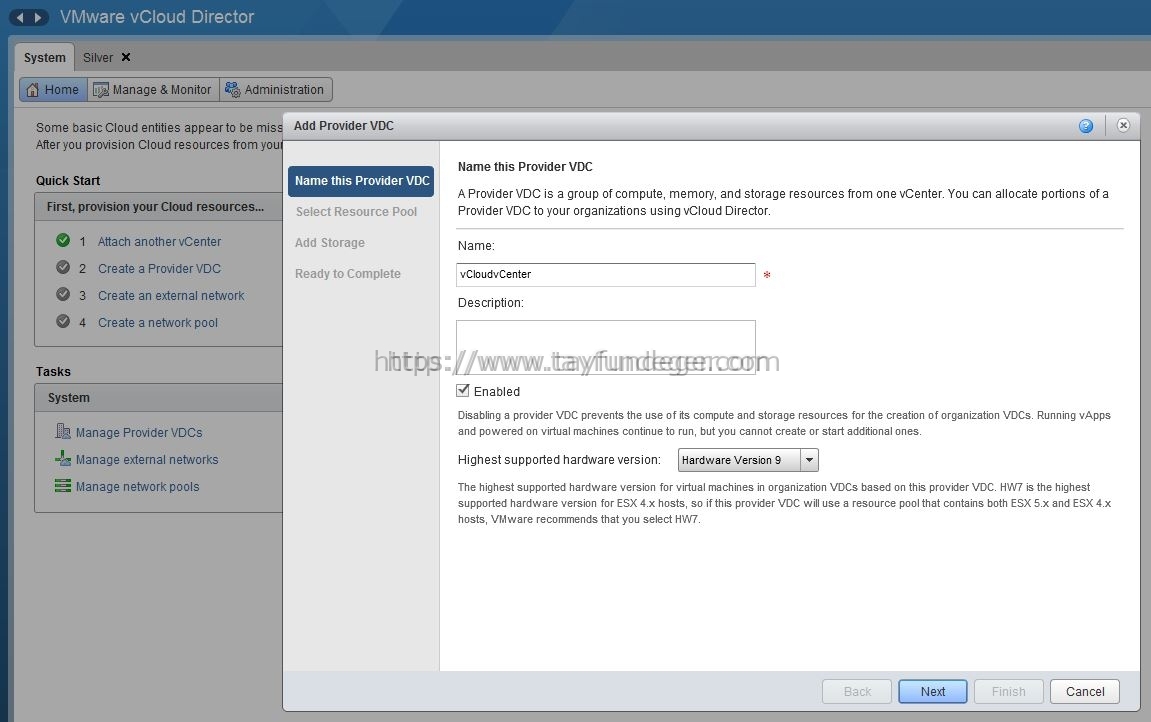Open the Create a network pool link
Image resolution: width=1151 pixels, height=722 pixels.
158,323
